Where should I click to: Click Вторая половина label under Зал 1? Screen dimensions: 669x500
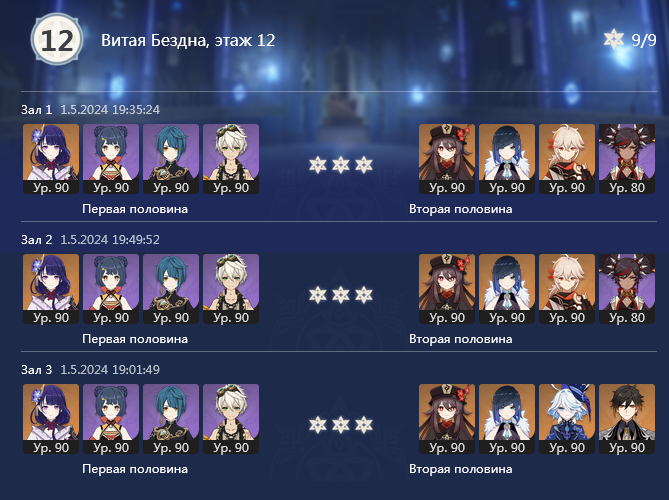(x=461, y=209)
